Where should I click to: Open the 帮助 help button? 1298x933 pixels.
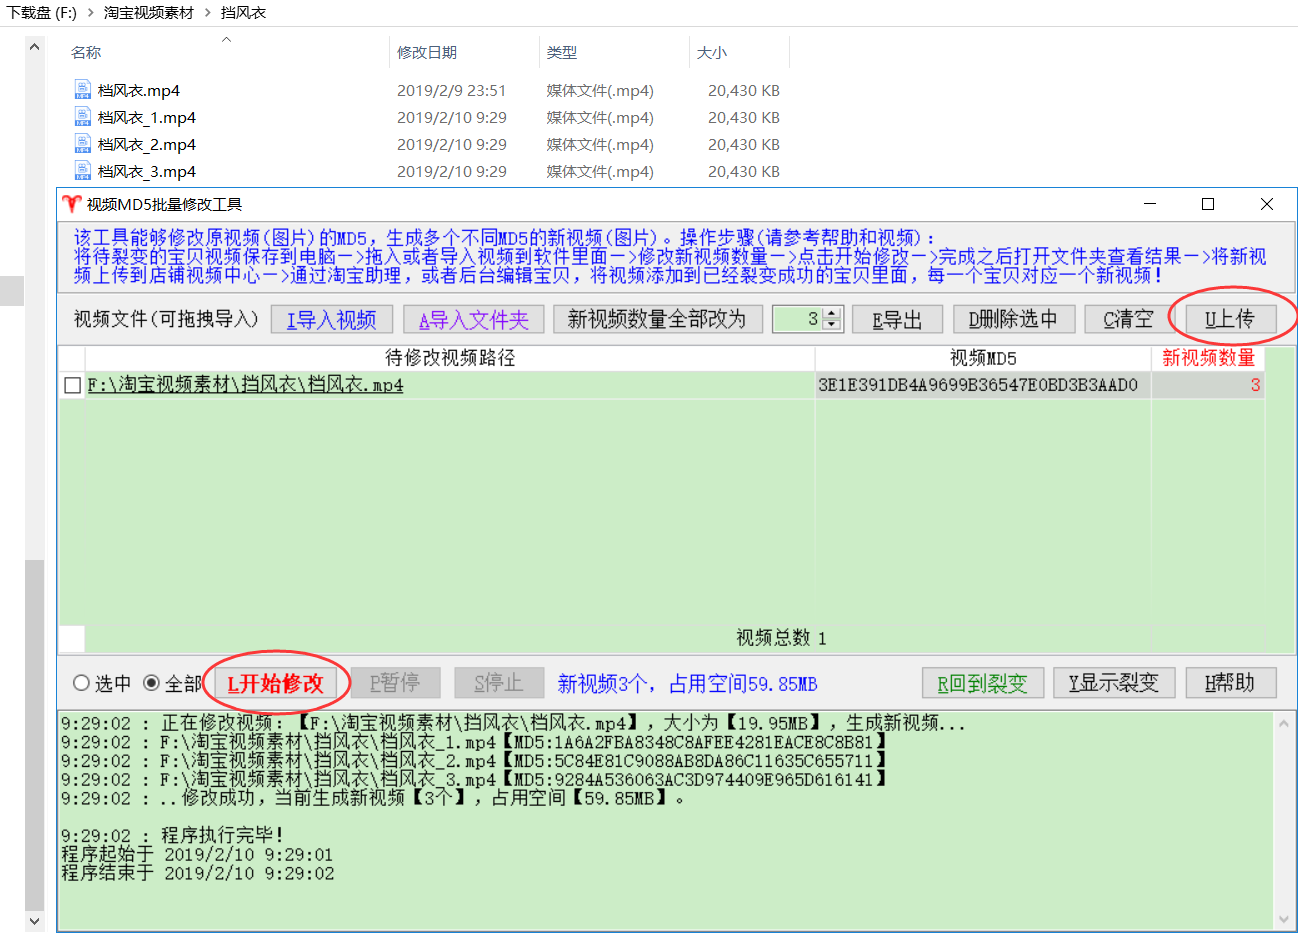(x=1230, y=683)
